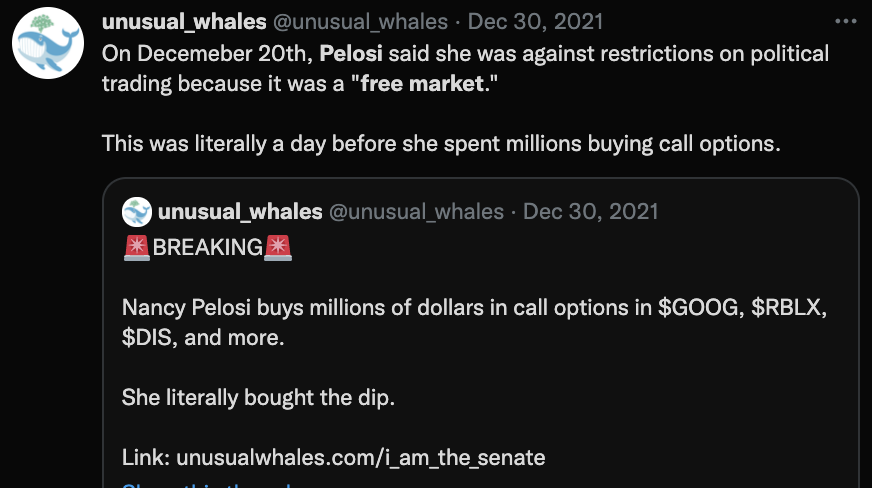Open the tweet's three-dot more options menu

[847, 23]
